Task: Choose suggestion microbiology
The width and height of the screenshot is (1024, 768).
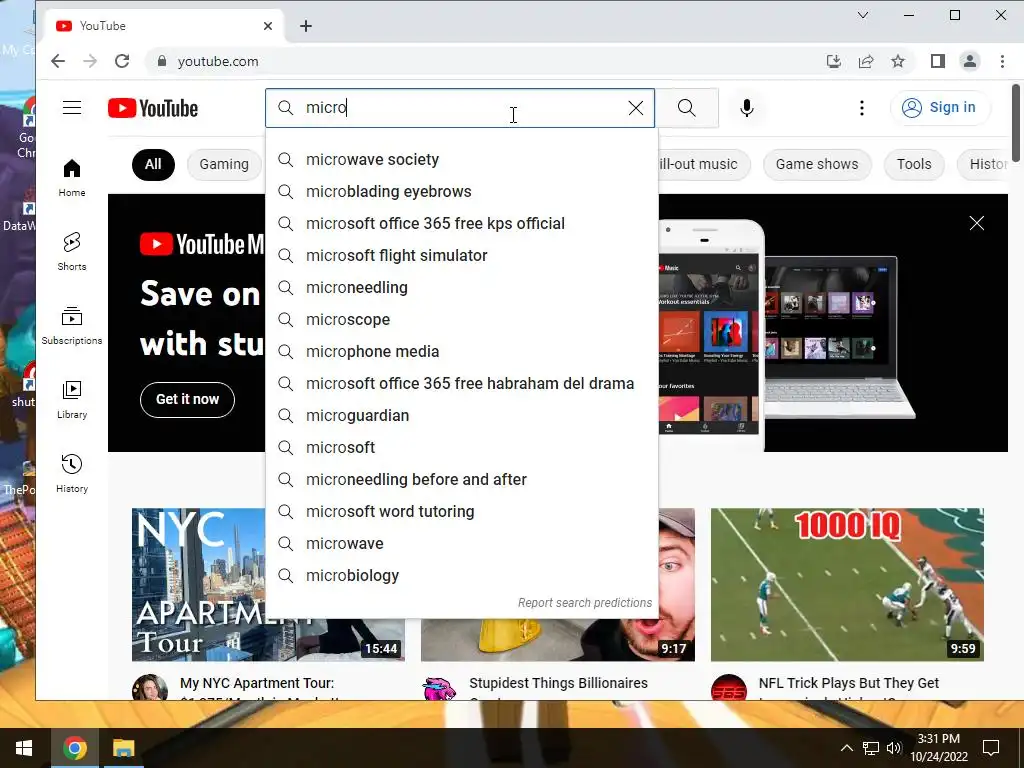Action: (x=462, y=575)
